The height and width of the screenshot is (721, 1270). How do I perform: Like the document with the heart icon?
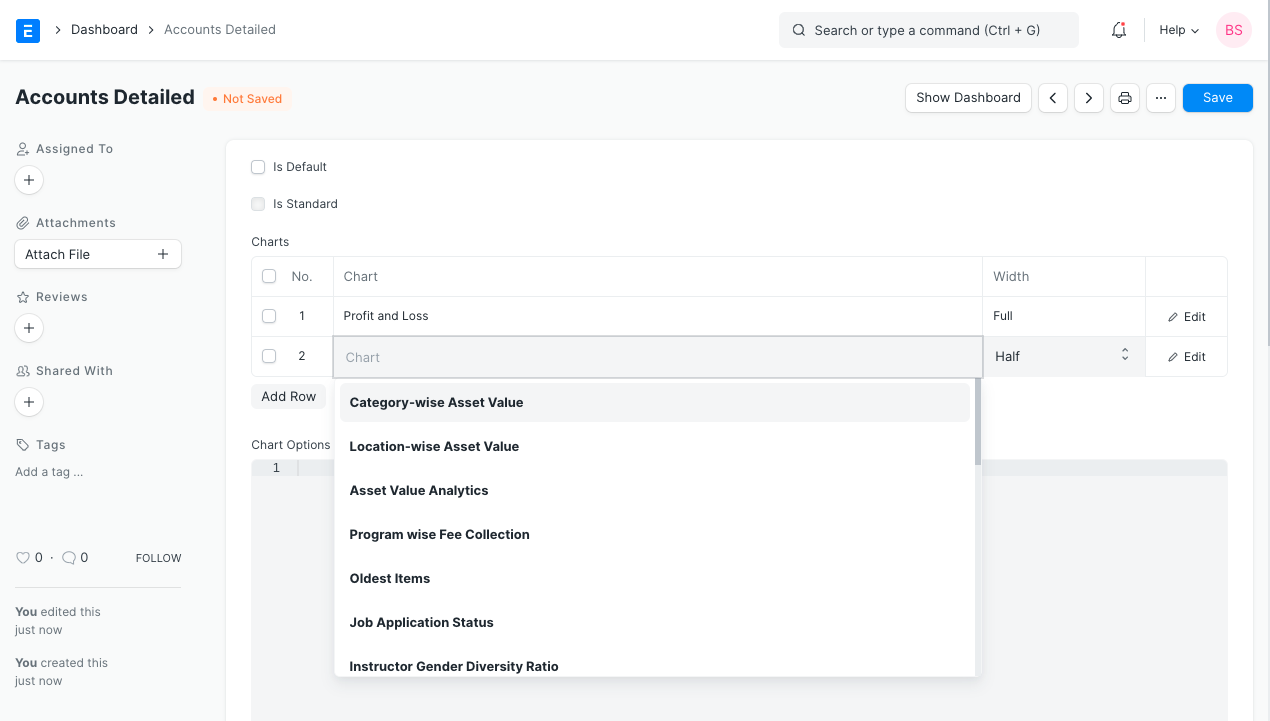coord(23,557)
